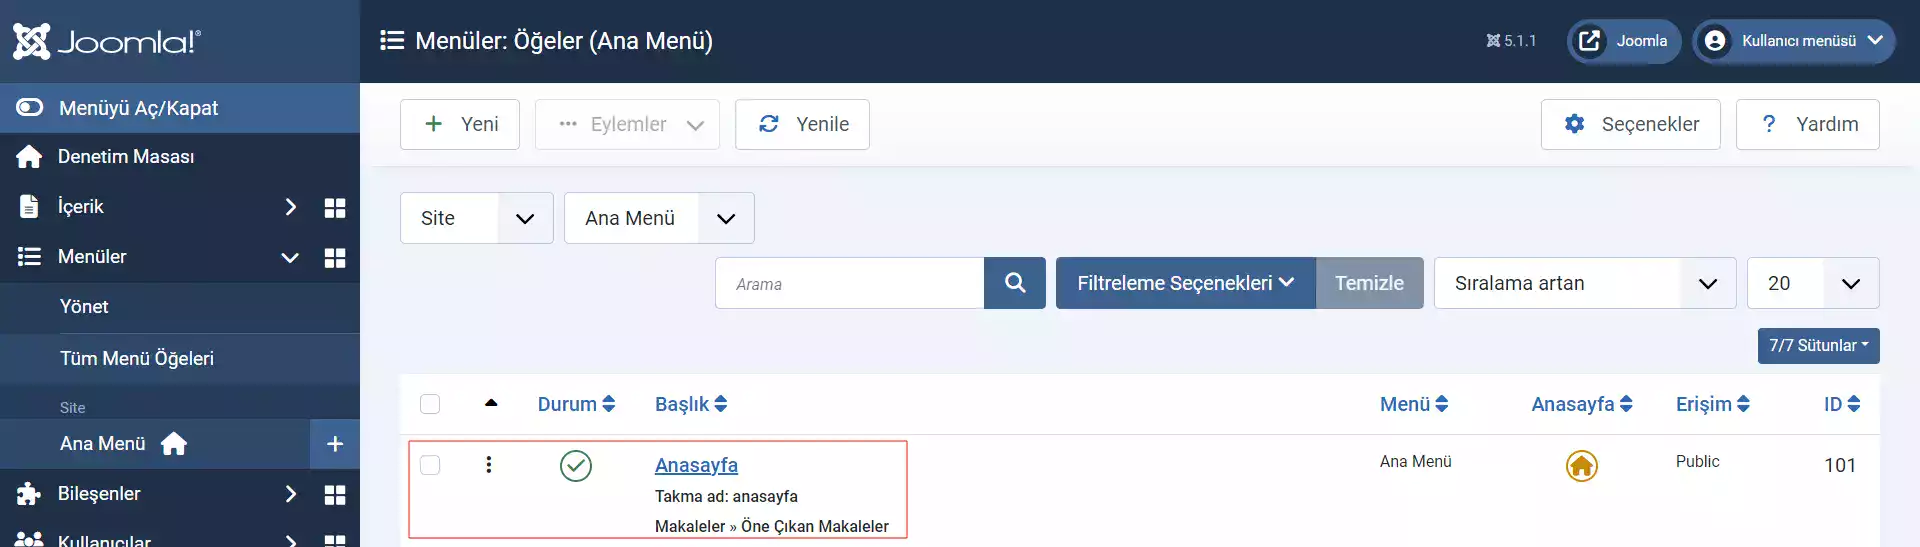Expand the Bileşenler menu section

point(291,494)
